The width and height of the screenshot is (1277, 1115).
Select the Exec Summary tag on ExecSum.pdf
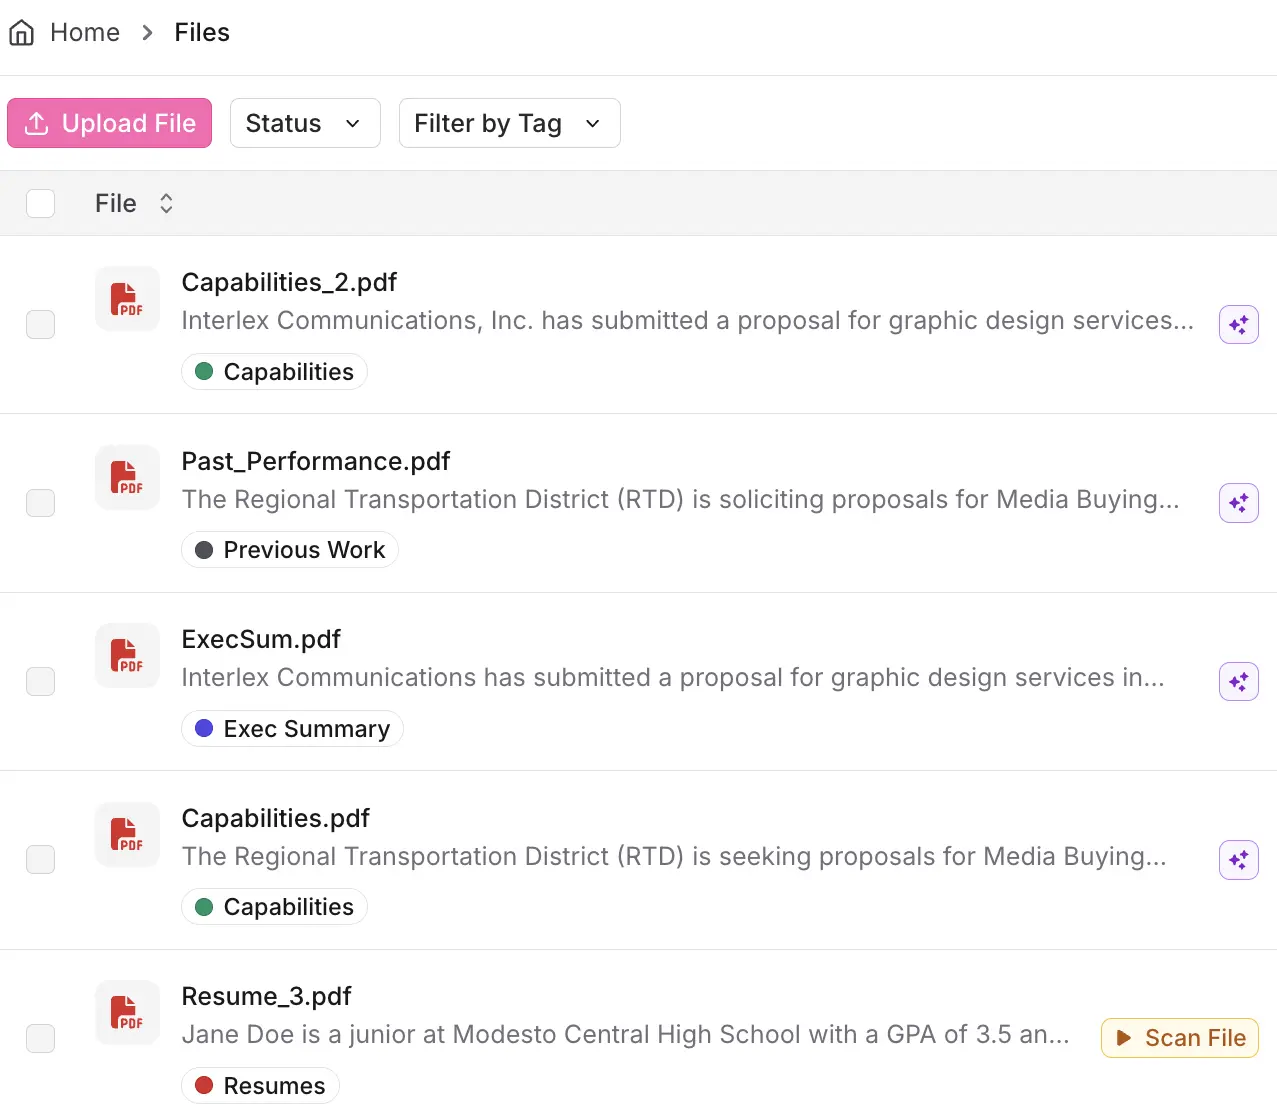pyautogui.click(x=292, y=728)
